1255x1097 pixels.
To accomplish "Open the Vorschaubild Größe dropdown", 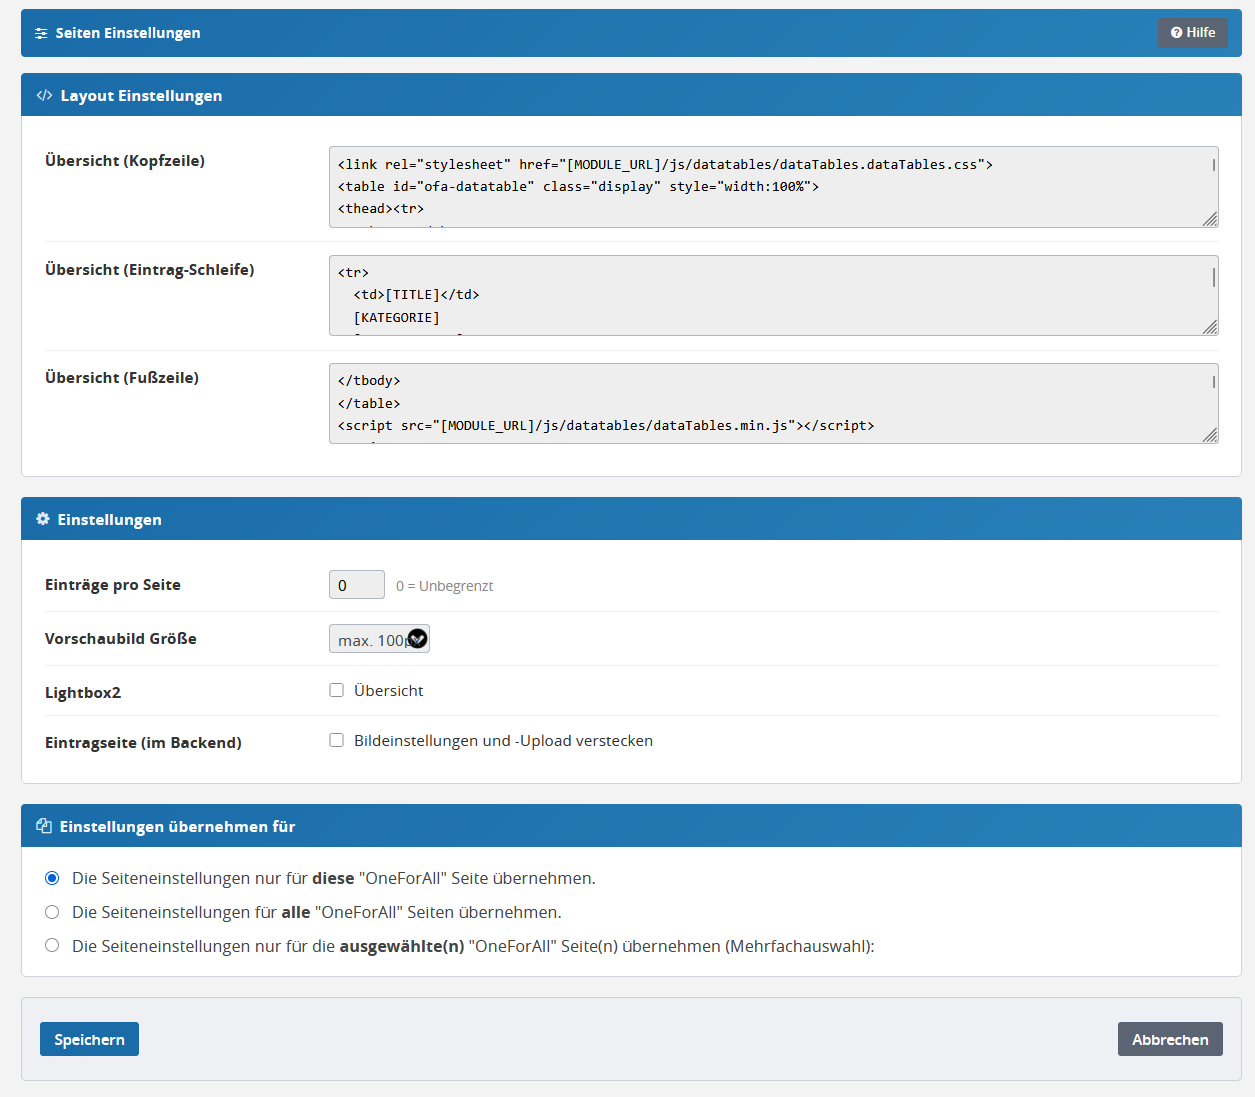I will click(x=379, y=639).
